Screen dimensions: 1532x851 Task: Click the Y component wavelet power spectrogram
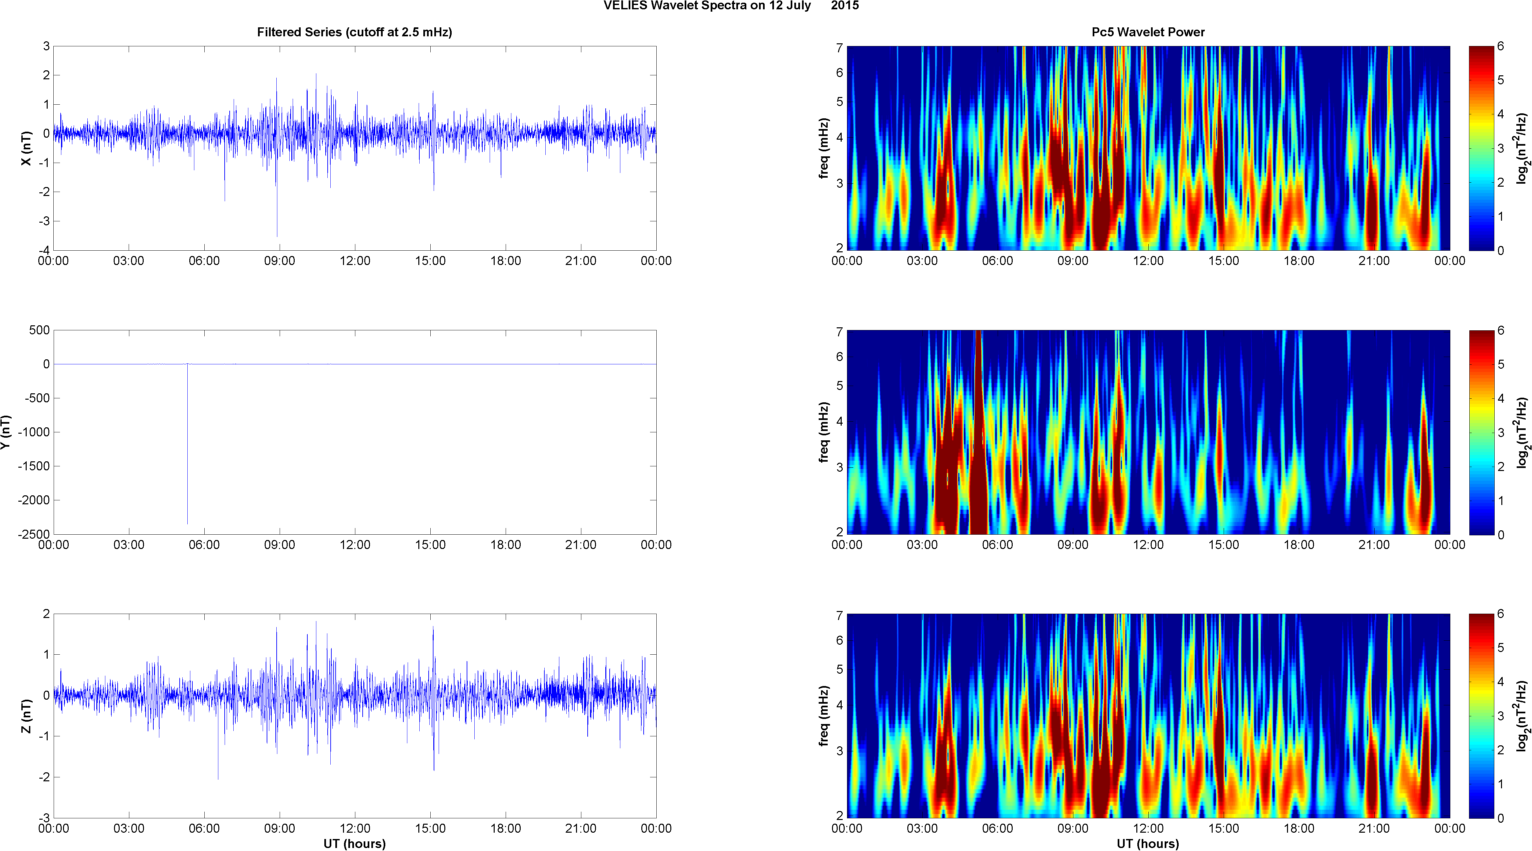click(x=1148, y=432)
